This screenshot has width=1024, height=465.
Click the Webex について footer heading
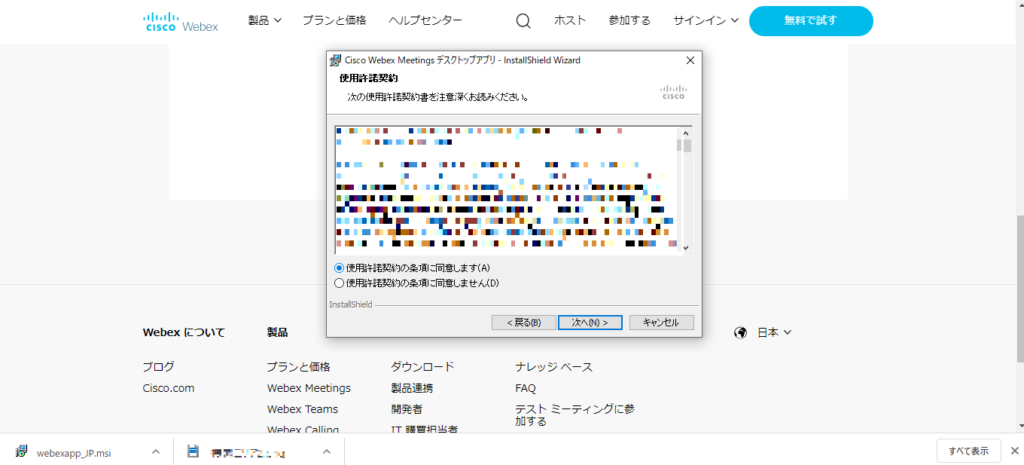[184, 332]
